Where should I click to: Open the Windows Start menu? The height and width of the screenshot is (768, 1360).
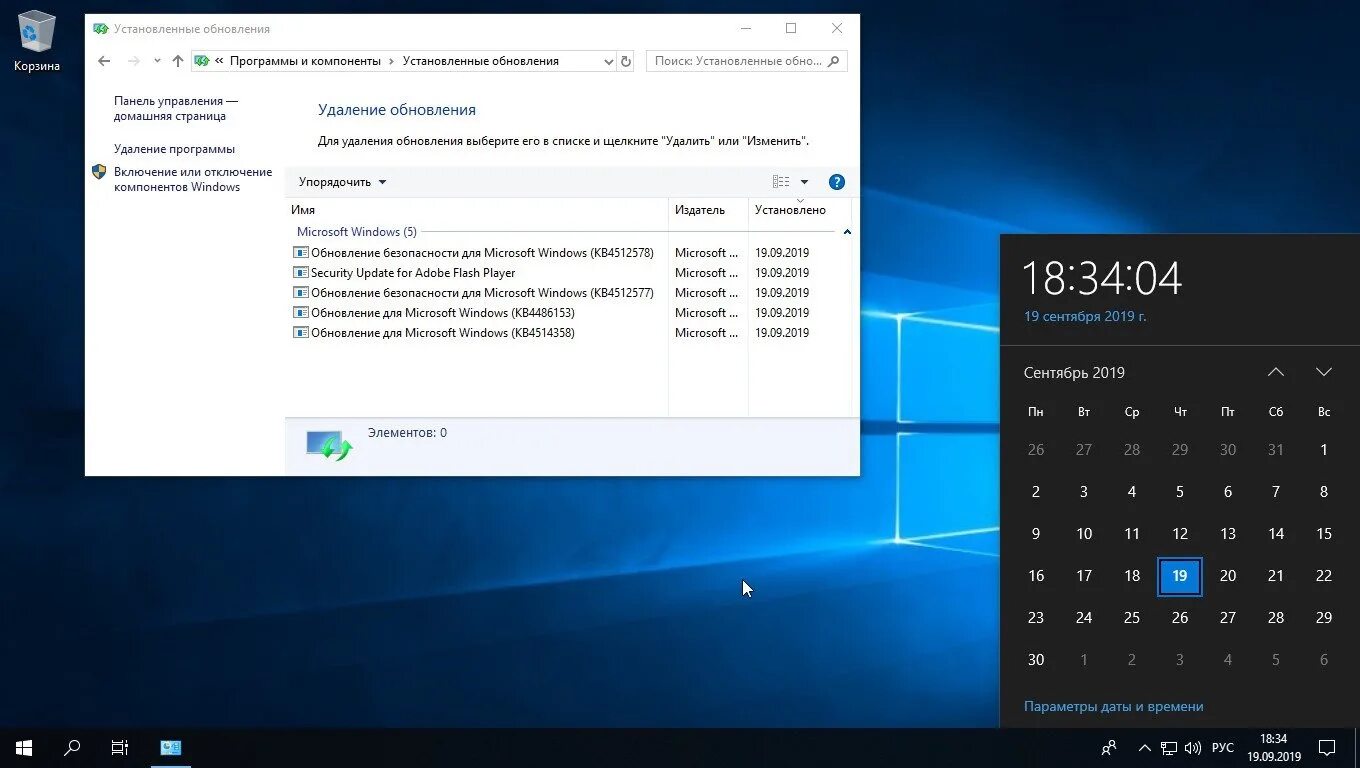tap(24, 748)
